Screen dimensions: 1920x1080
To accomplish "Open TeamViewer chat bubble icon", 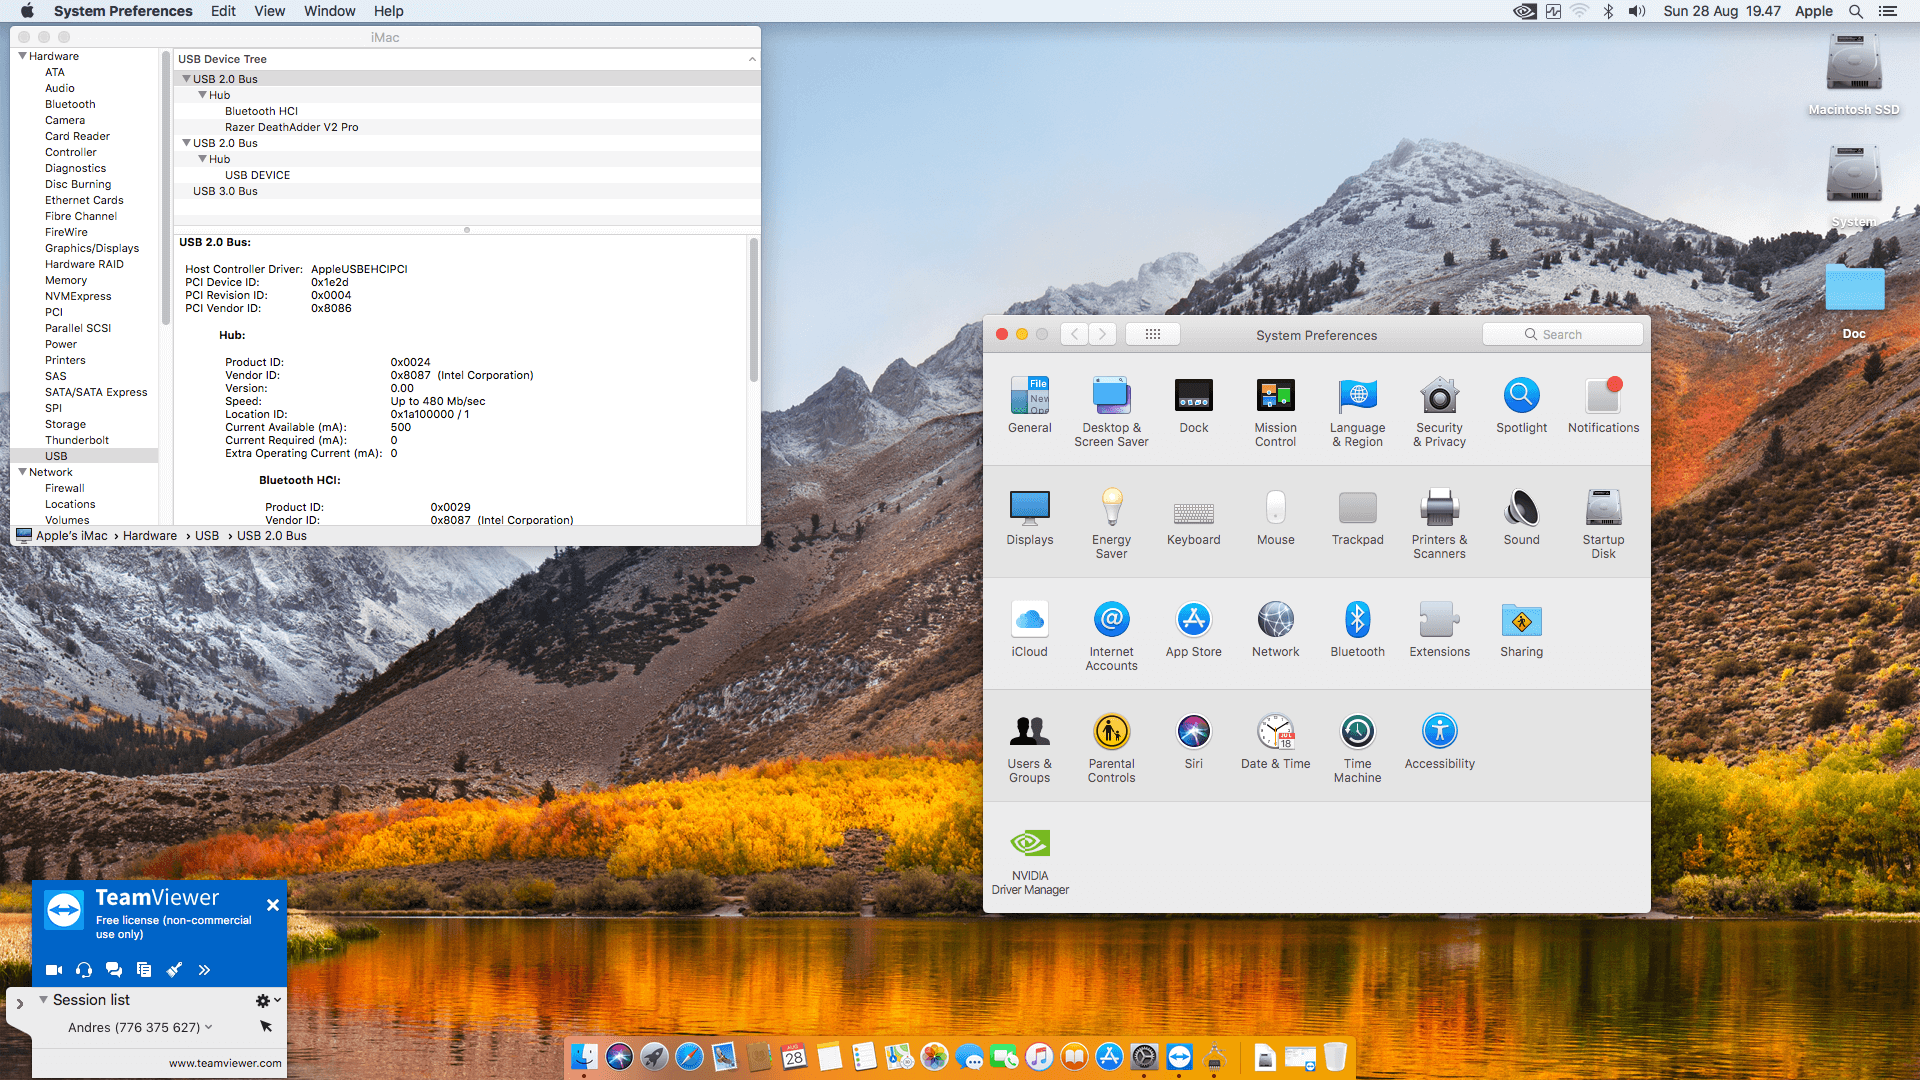I will [114, 970].
